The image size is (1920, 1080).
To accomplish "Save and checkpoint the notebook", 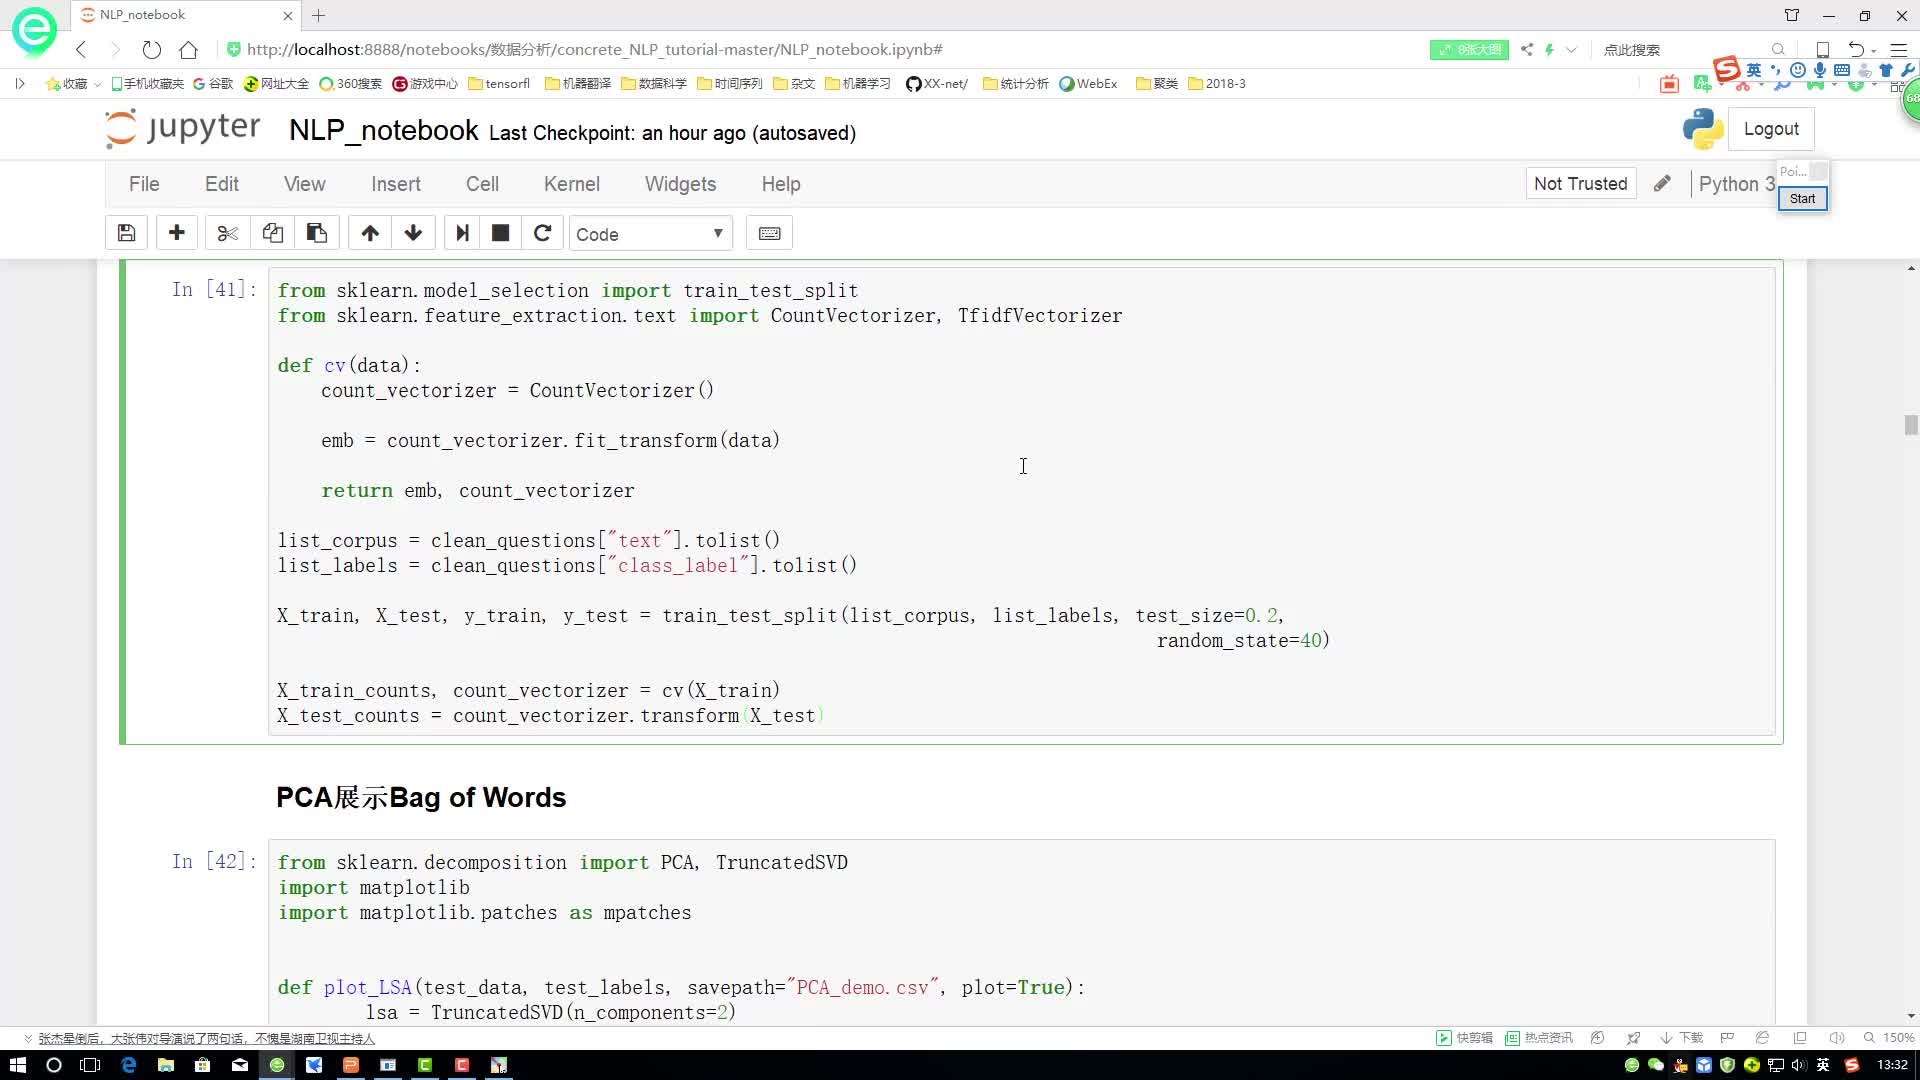I will (x=126, y=233).
